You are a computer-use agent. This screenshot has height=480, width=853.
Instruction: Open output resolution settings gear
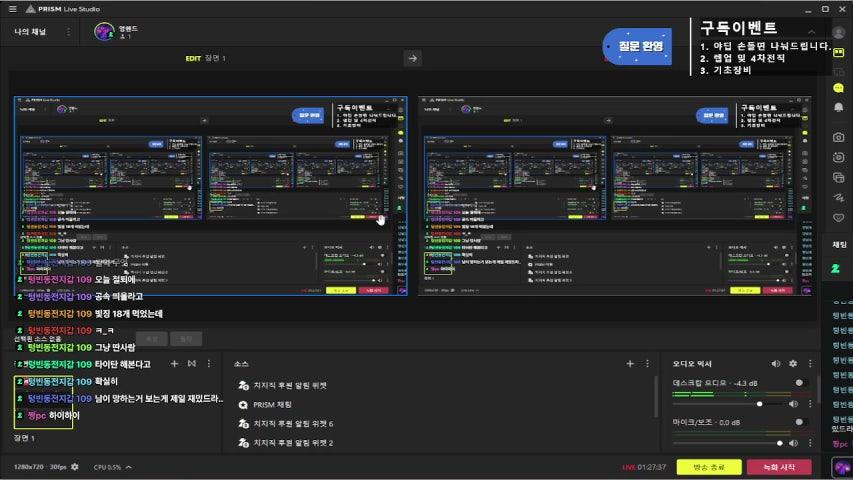point(74,467)
